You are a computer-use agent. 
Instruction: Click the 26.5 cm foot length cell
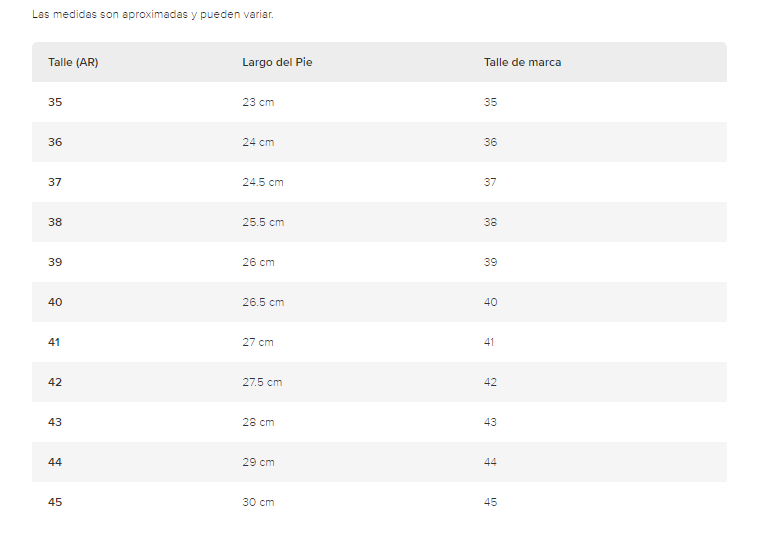[263, 302]
